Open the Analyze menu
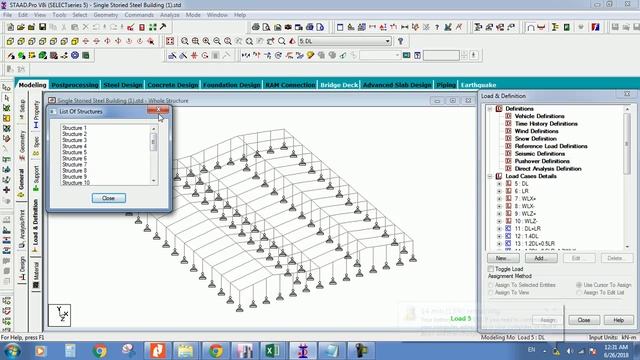The height and width of the screenshot is (360, 640). [170, 15]
